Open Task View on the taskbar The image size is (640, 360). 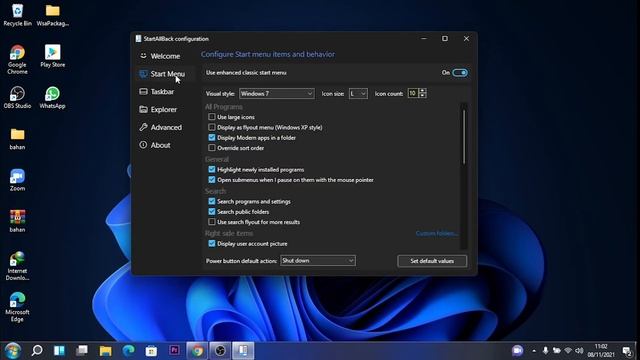(x=82, y=351)
